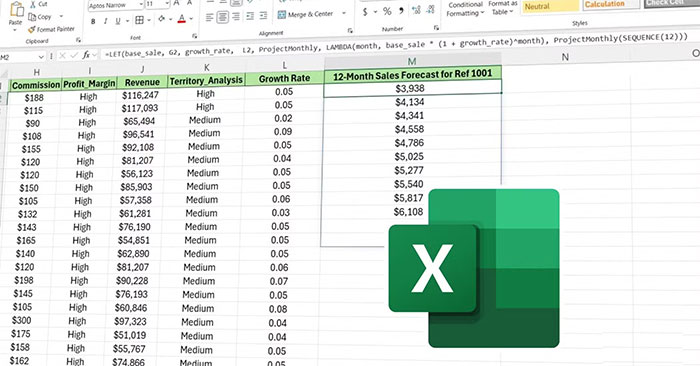Click the Decrease Decimal icon

[x=431, y=10]
